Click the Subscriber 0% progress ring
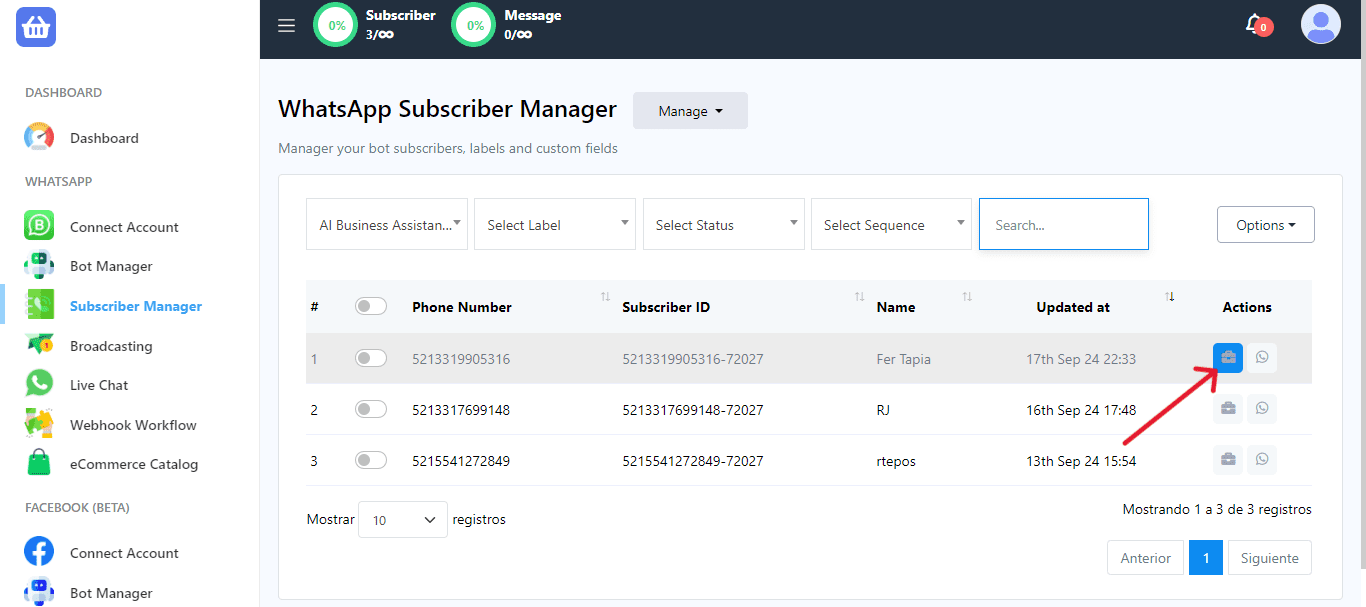 [337, 26]
